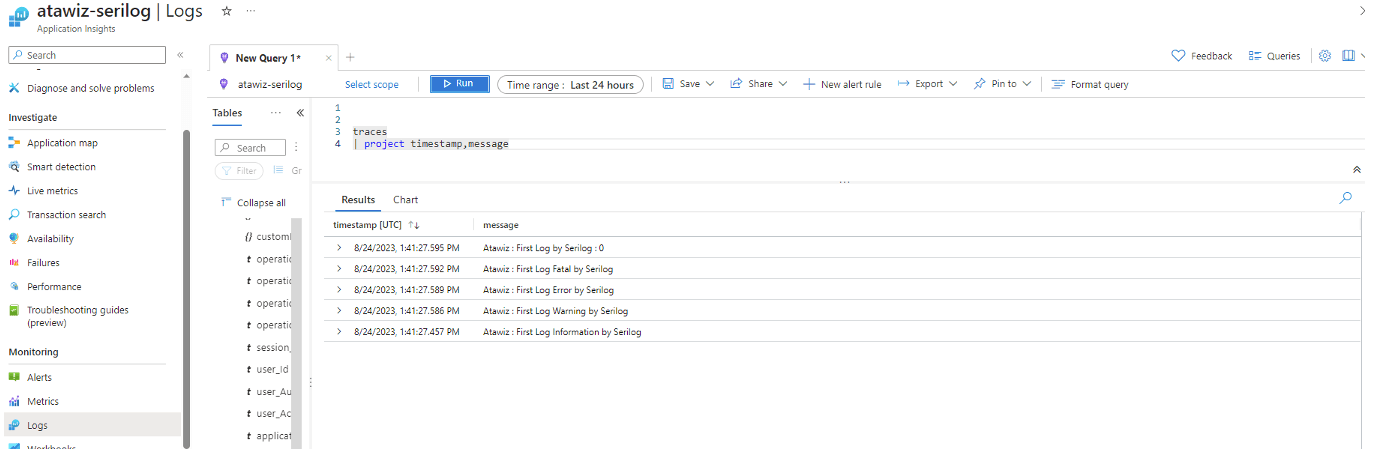Click timestamp cell 8/24/2023, 1:41:27.457 PM
This screenshot has height=474, width=1374.
click(407, 332)
